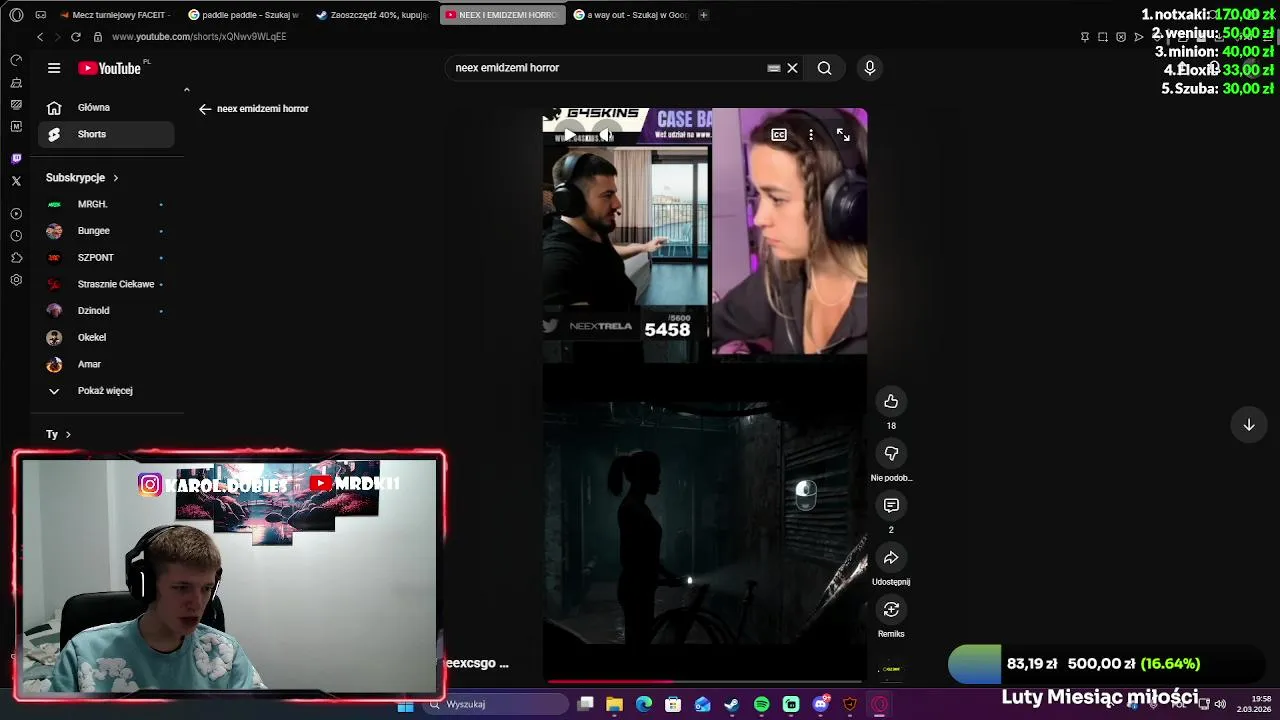Screen dimensions: 1280x720
Task: Select Shorts in the sidebar
Action: [106, 134]
